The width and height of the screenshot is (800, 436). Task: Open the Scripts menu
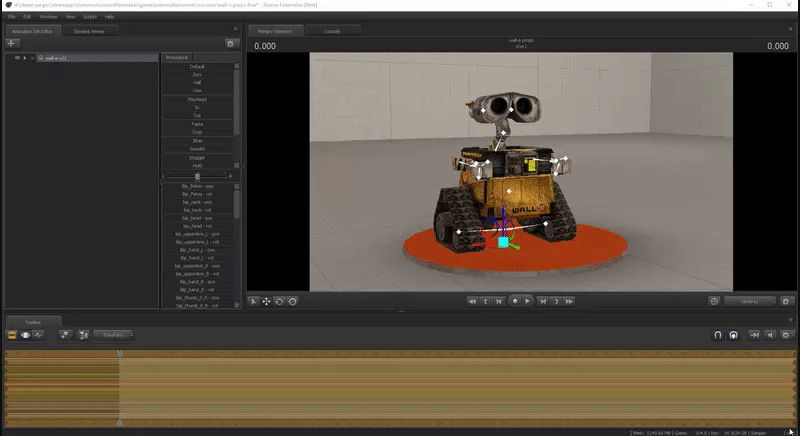90,17
